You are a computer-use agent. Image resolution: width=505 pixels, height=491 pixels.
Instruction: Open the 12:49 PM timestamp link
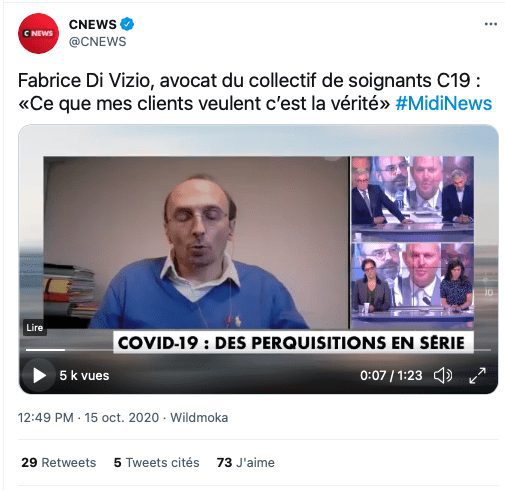(x=88, y=418)
